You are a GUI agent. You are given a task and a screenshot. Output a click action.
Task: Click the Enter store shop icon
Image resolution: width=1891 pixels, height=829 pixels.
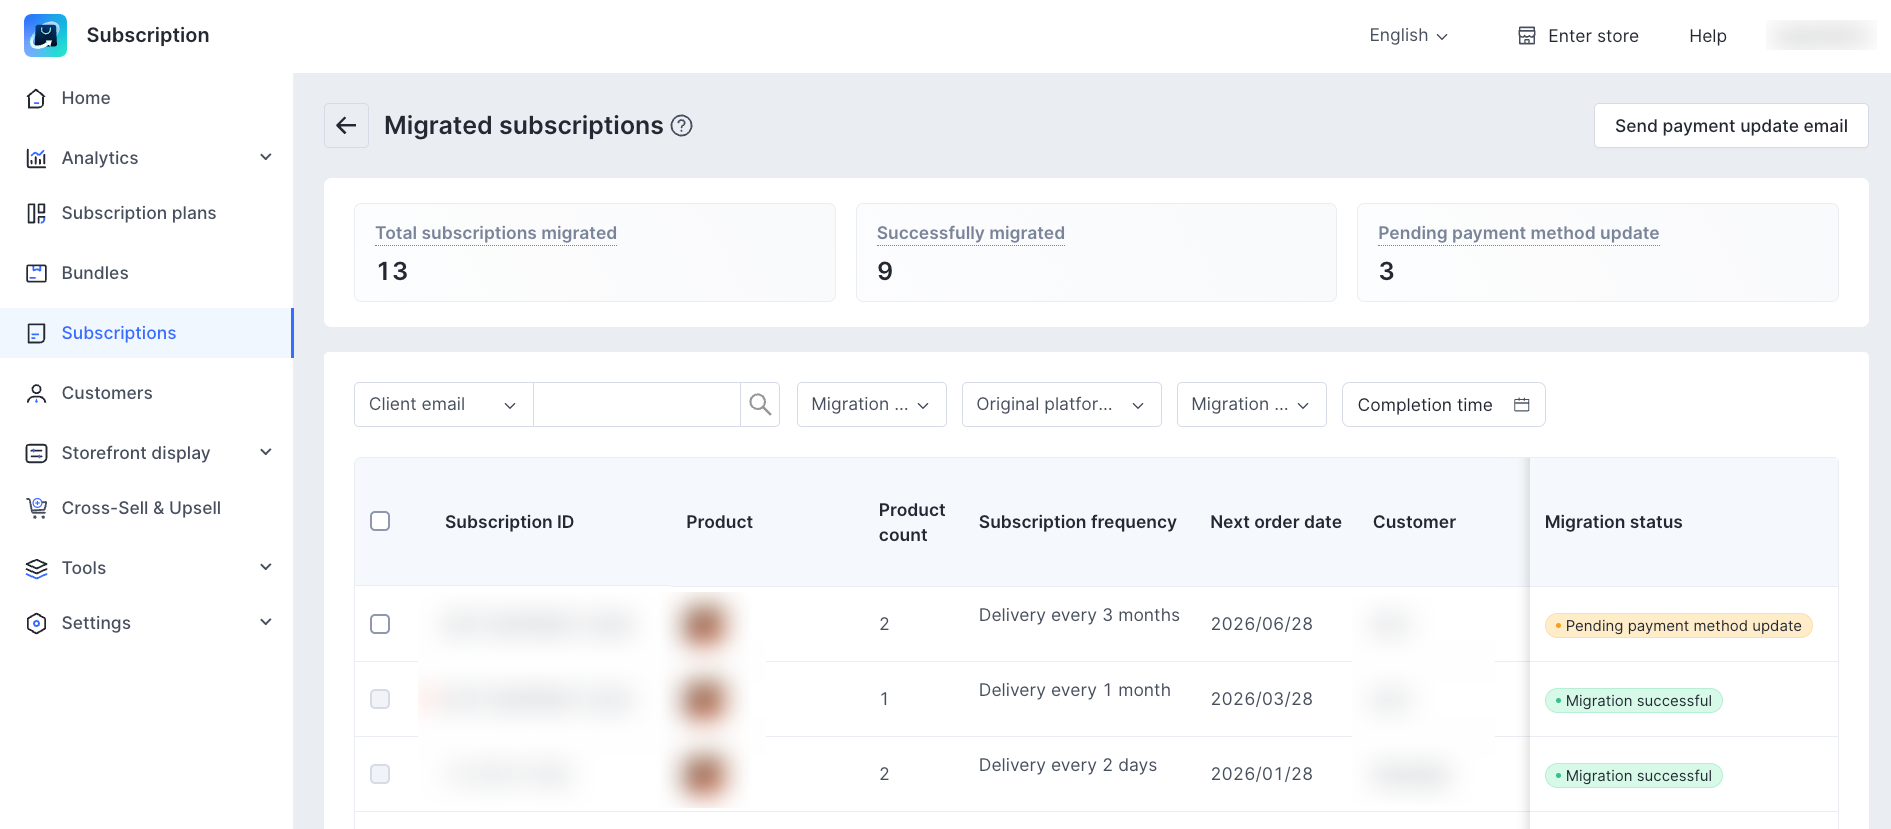pos(1526,36)
